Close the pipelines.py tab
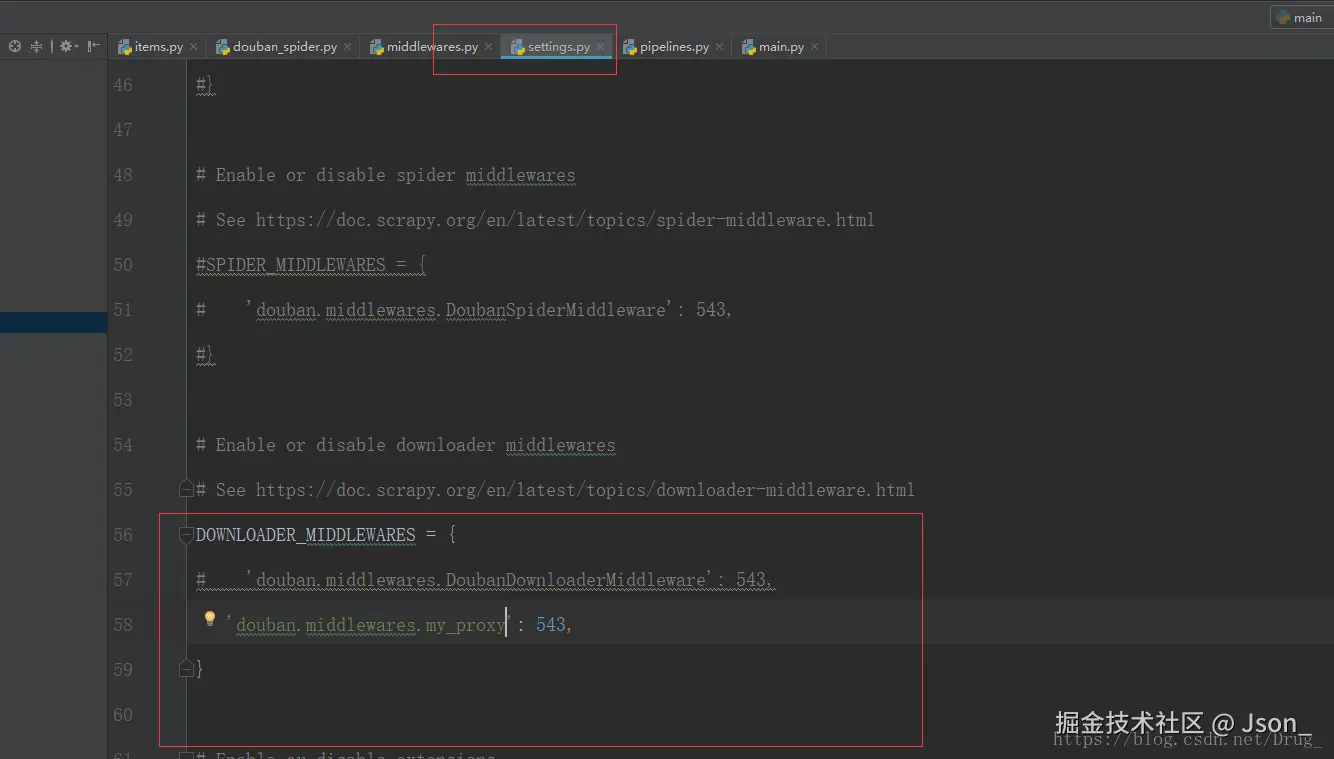The width and height of the screenshot is (1334, 759). (719, 47)
